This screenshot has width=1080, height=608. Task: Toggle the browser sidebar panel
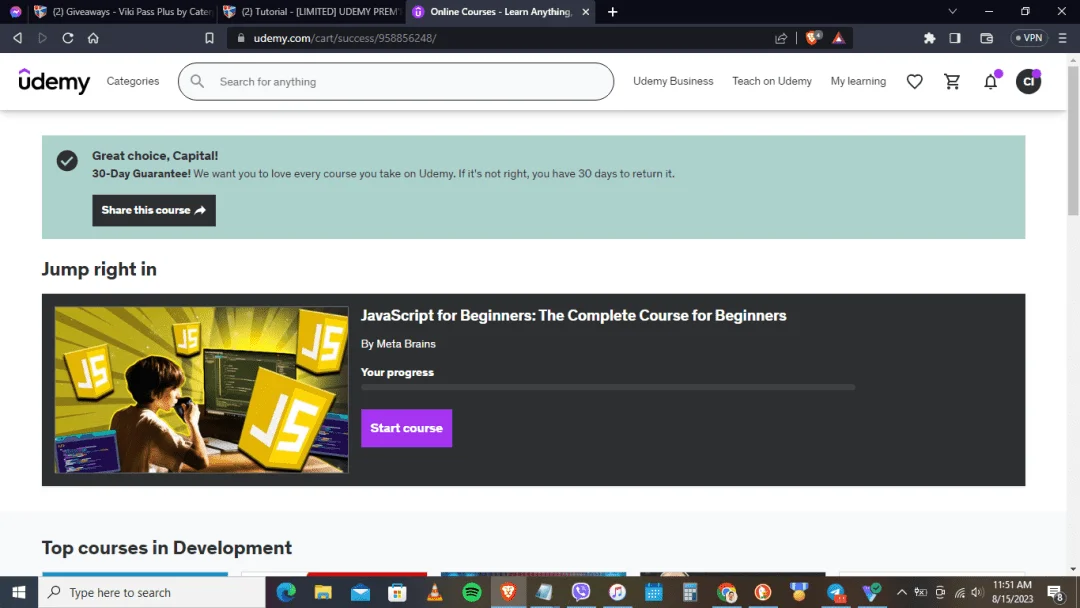955,38
